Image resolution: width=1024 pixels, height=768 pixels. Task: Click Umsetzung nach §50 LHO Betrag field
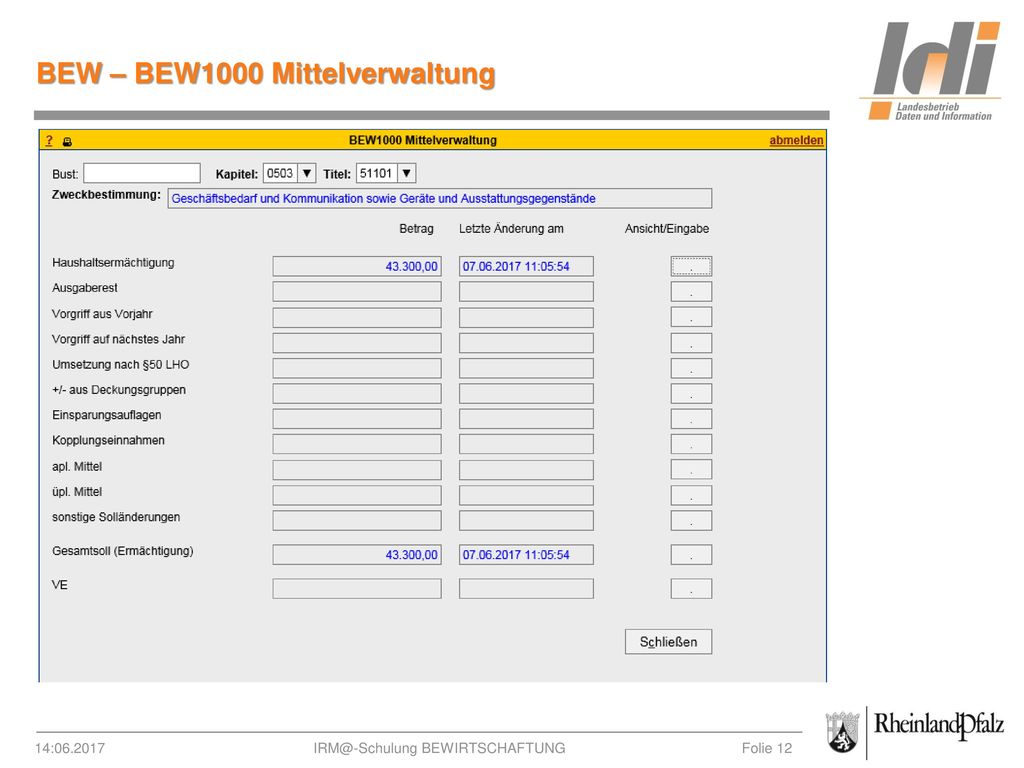point(357,368)
